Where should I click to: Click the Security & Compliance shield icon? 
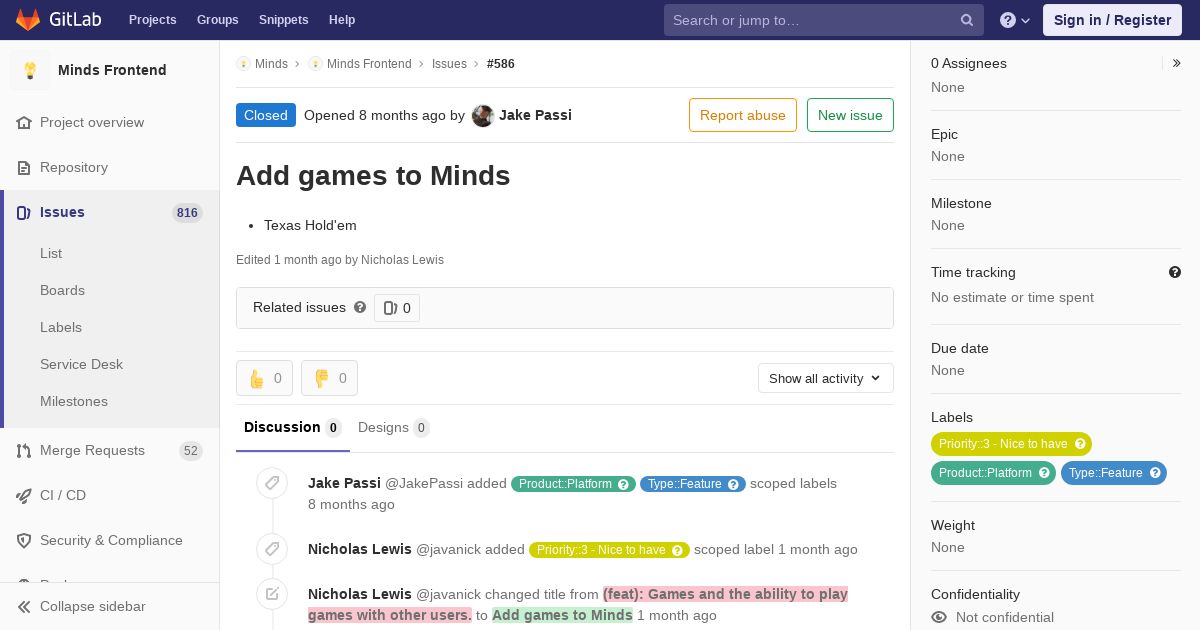click(x=24, y=540)
